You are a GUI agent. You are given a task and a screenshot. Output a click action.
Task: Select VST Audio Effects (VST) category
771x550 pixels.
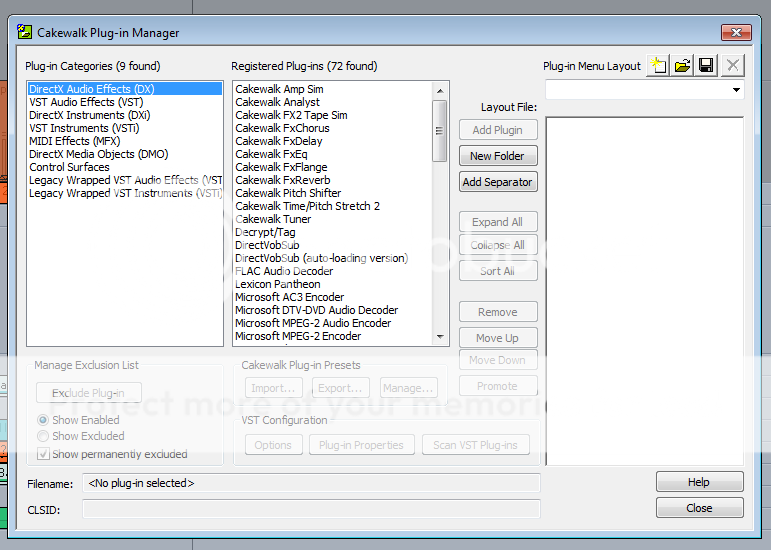point(85,102)
